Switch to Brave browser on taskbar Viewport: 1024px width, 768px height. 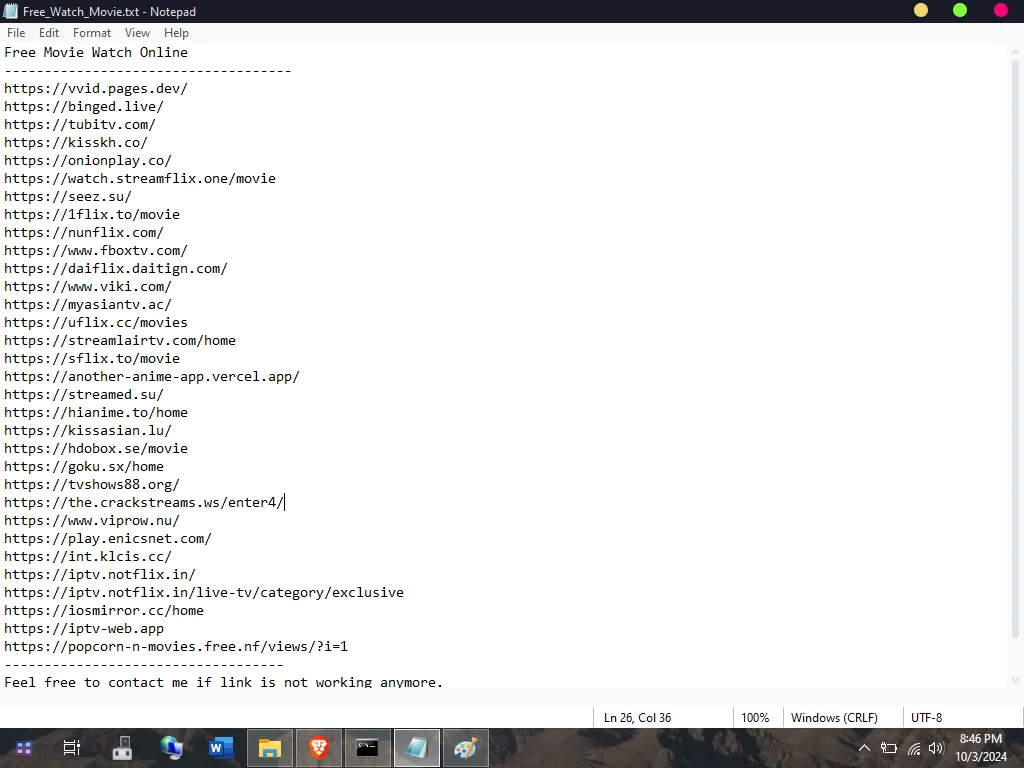coord(319,748)
